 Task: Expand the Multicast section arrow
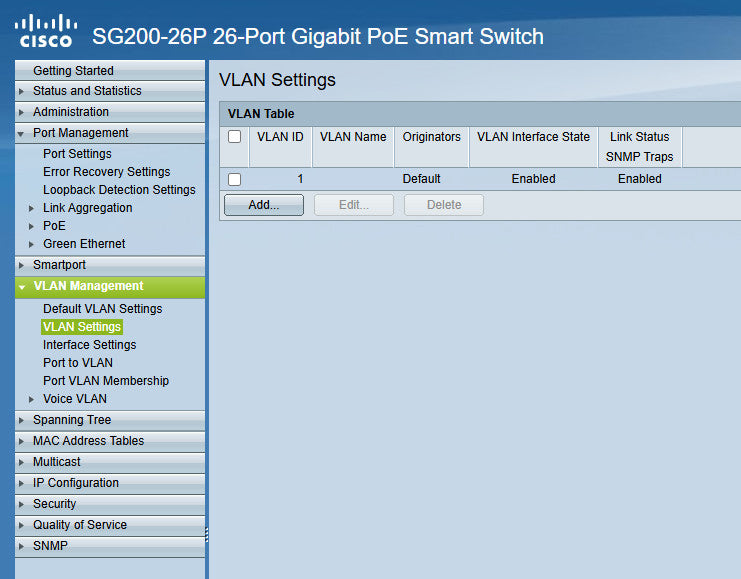coord(21,462)
